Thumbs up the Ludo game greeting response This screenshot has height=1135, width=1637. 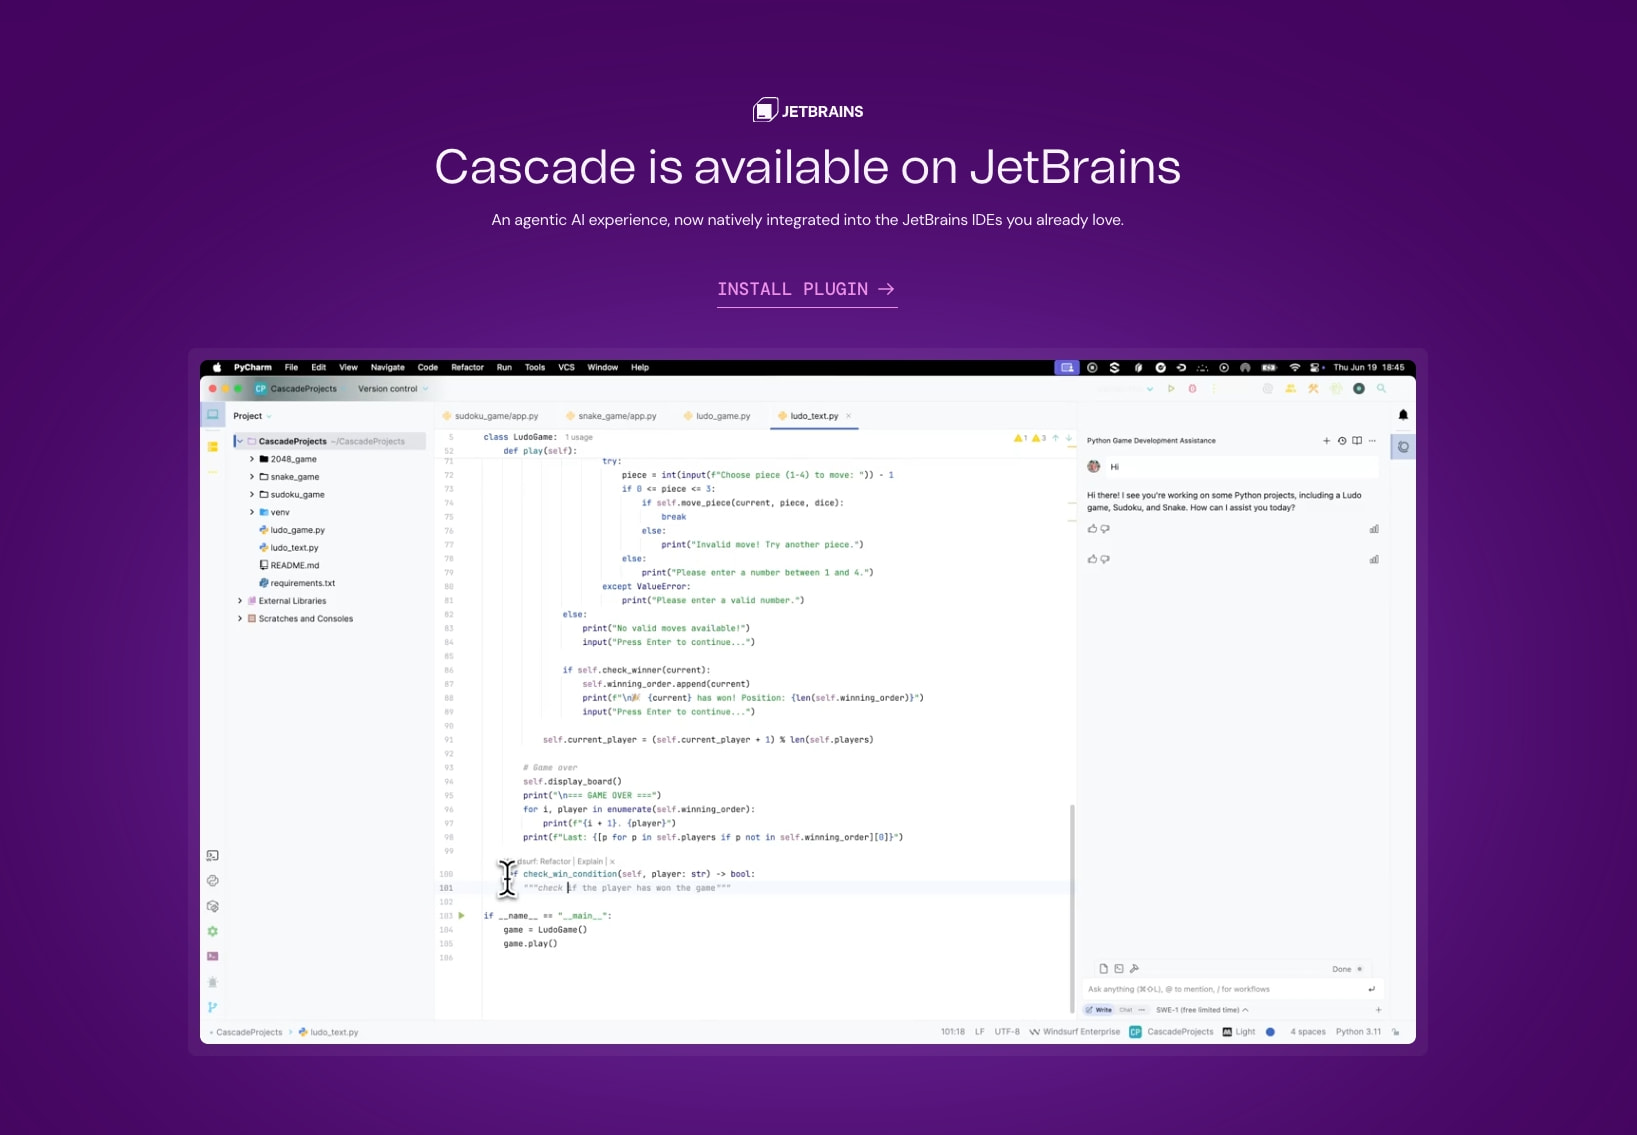[x=1092, y=529]
